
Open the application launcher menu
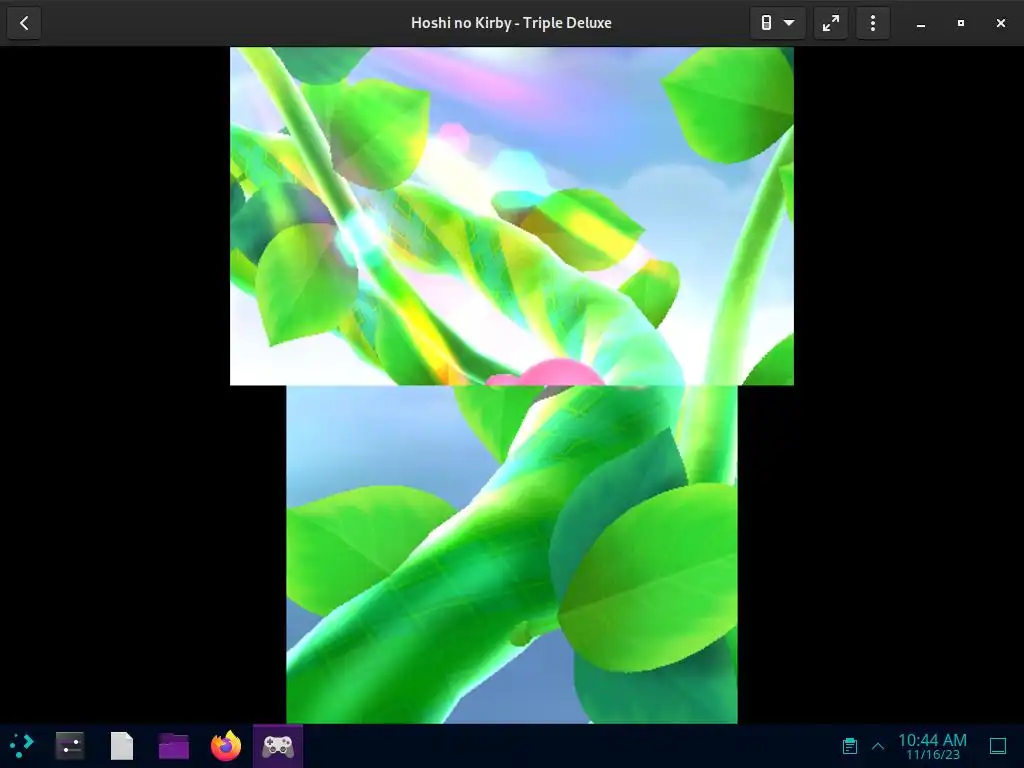click(x=22, y=745)
